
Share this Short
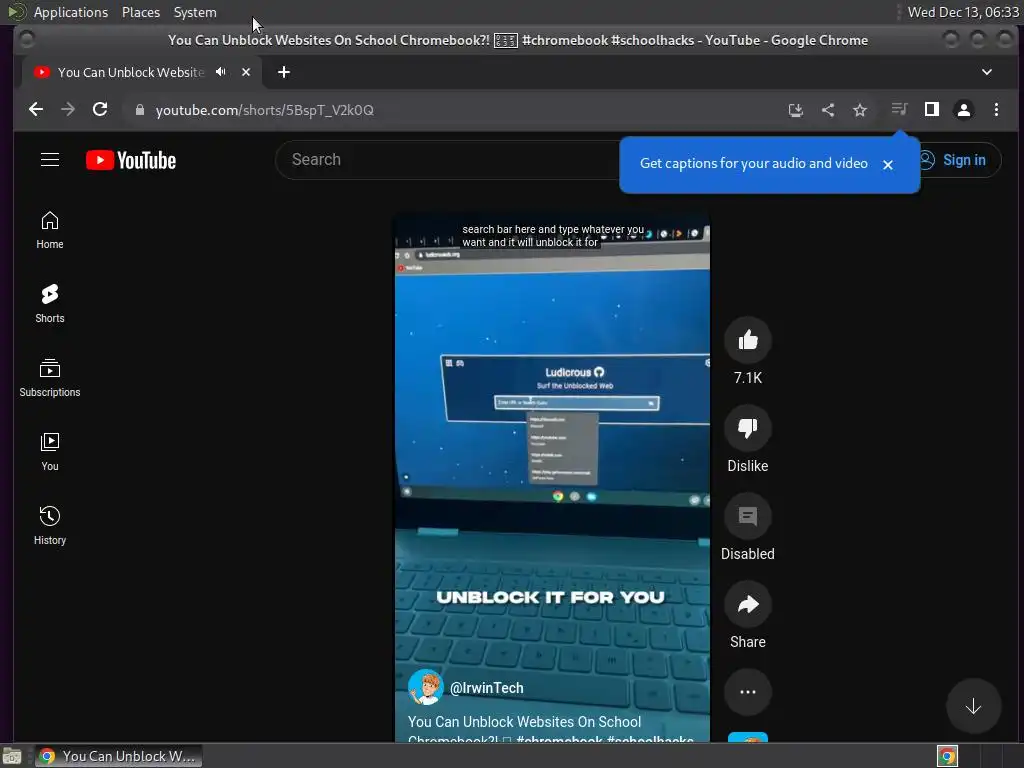coord(748,604)
